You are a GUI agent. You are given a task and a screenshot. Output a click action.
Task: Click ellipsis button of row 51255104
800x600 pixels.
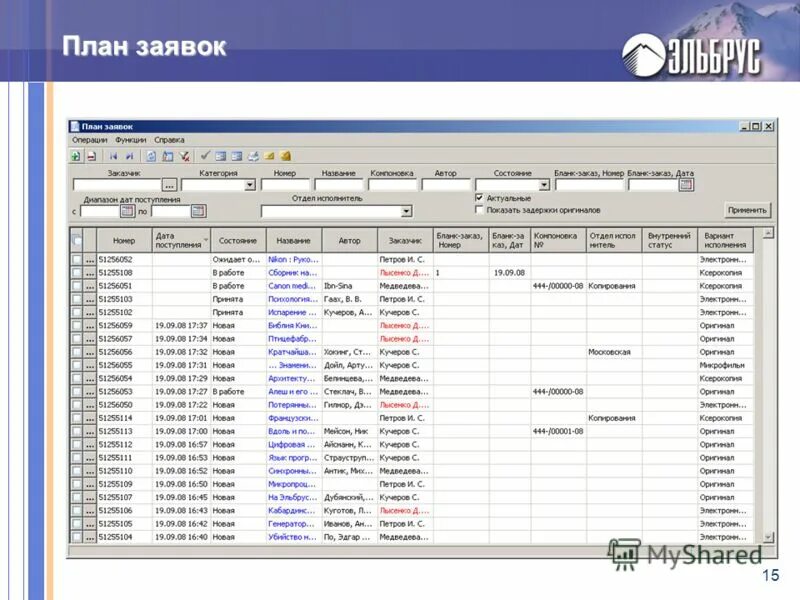point(90,537)
